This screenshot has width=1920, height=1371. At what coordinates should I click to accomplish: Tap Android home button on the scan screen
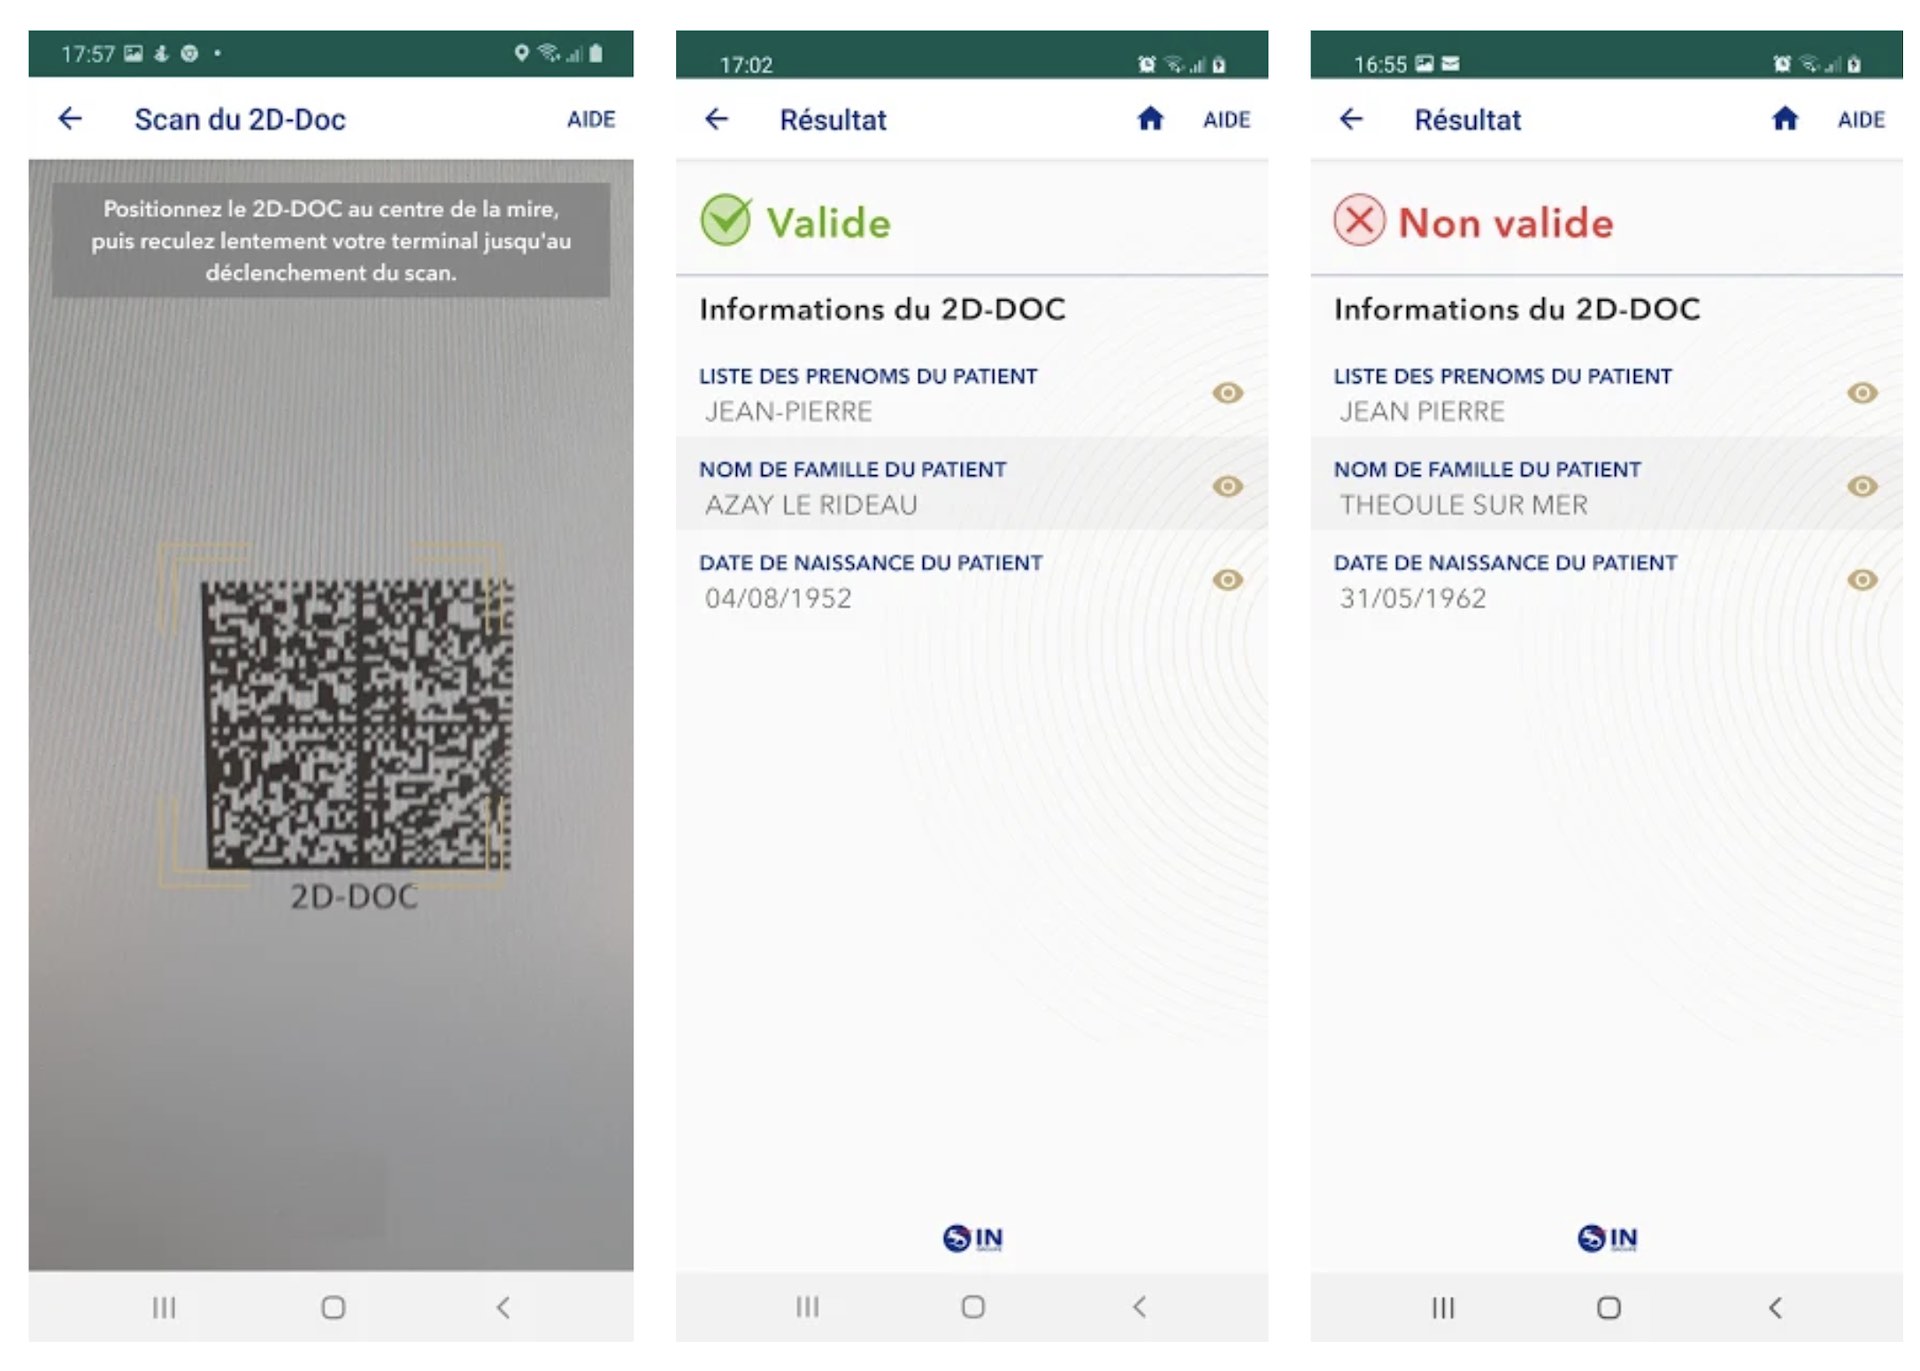[333, 1307]
